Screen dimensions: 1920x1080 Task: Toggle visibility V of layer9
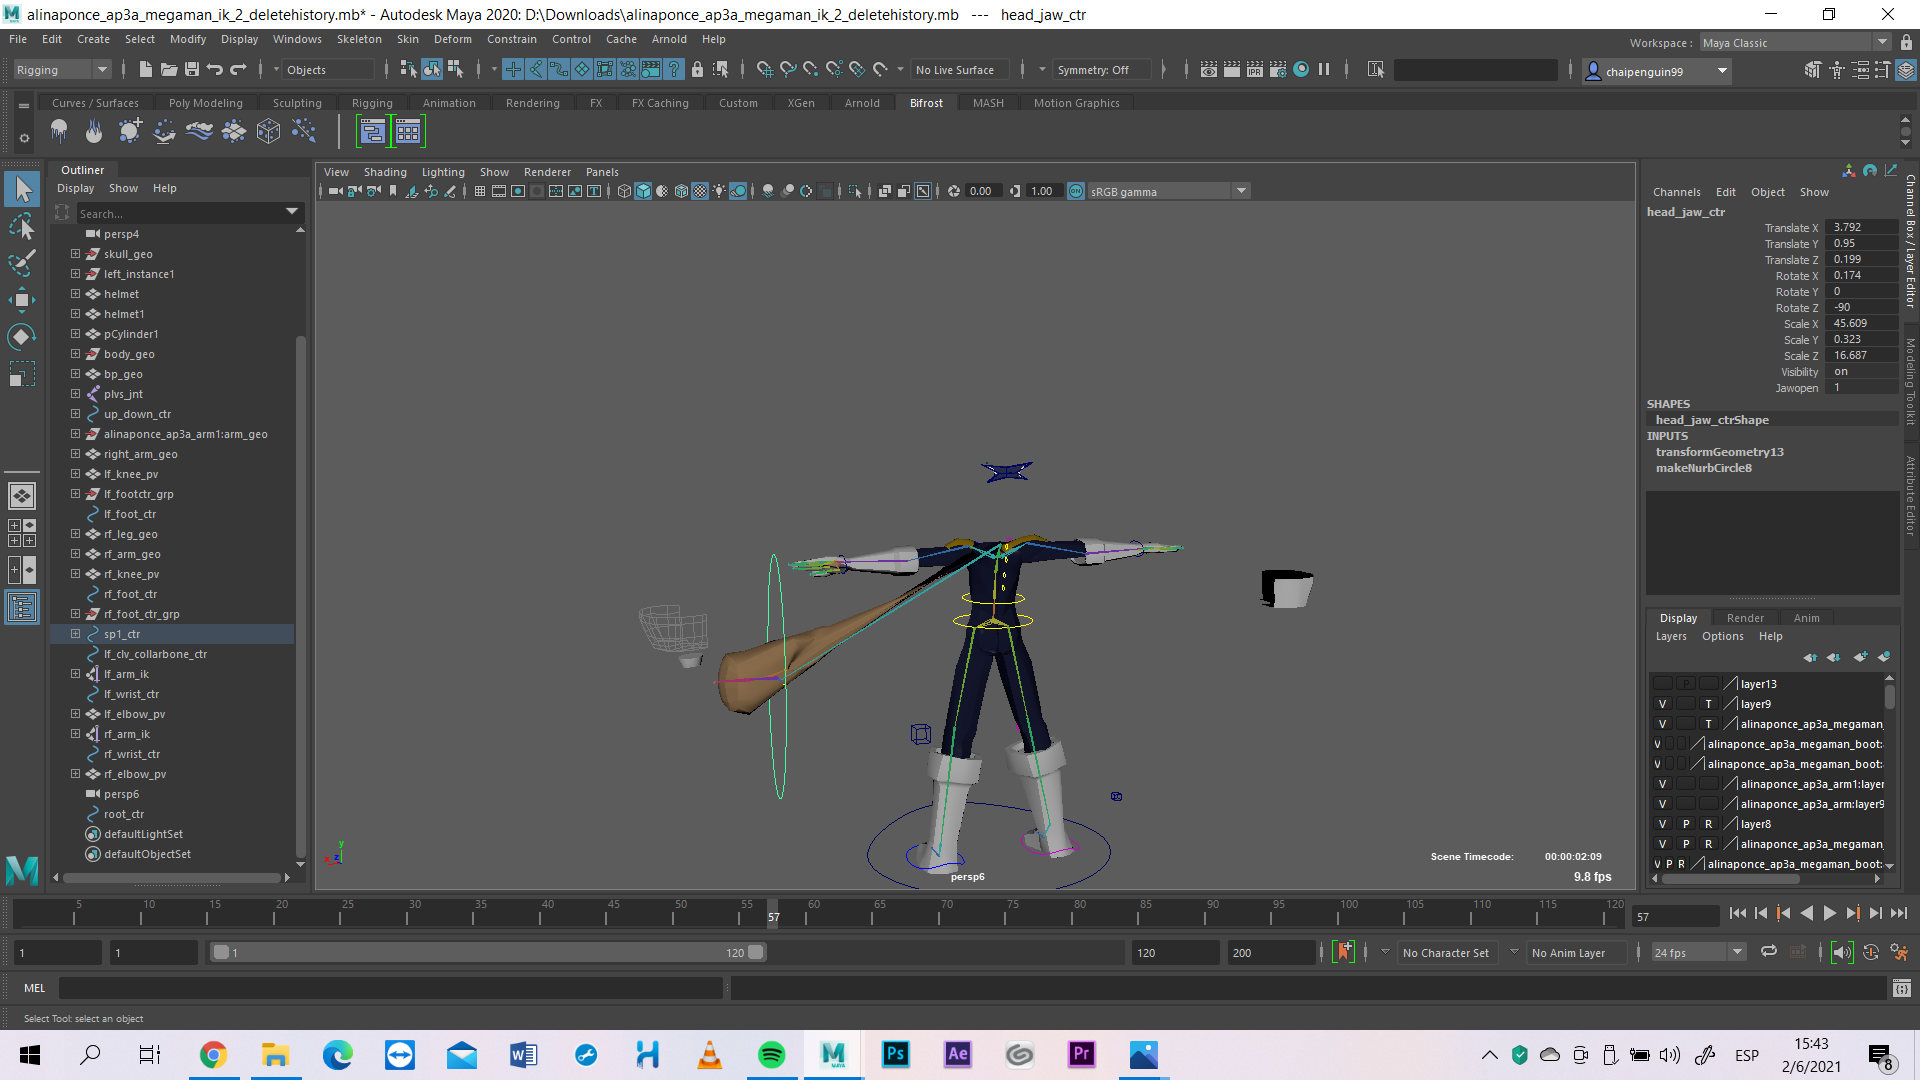[x=1662, y=704]
